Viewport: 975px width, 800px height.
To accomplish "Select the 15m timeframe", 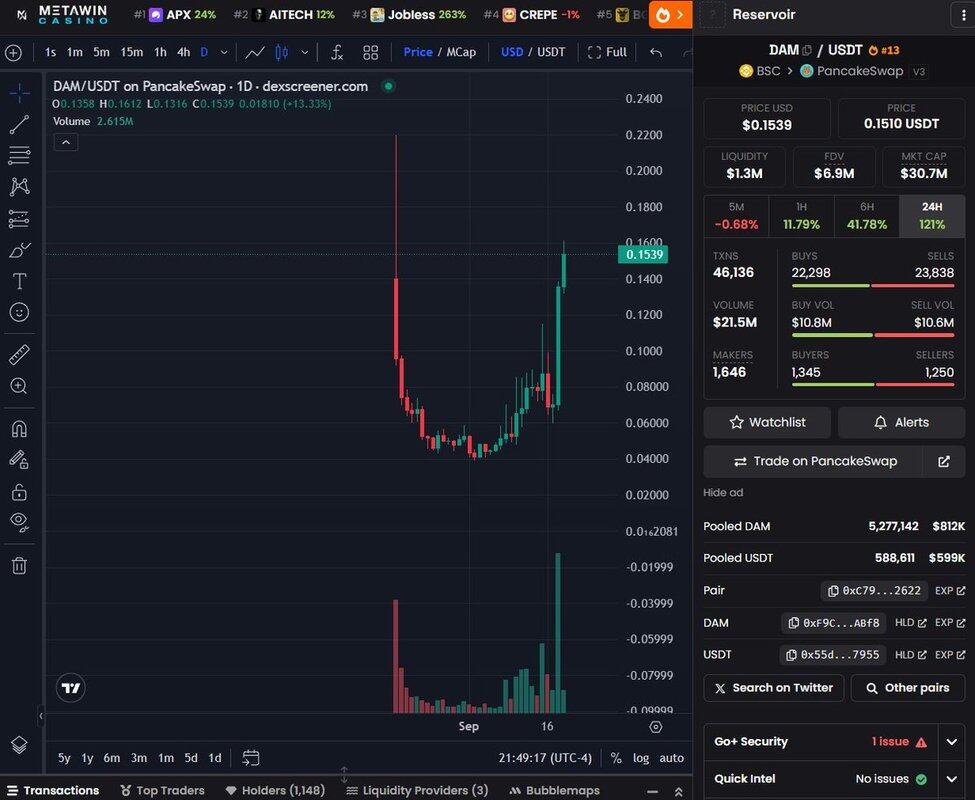I will (x=131, y=52).
